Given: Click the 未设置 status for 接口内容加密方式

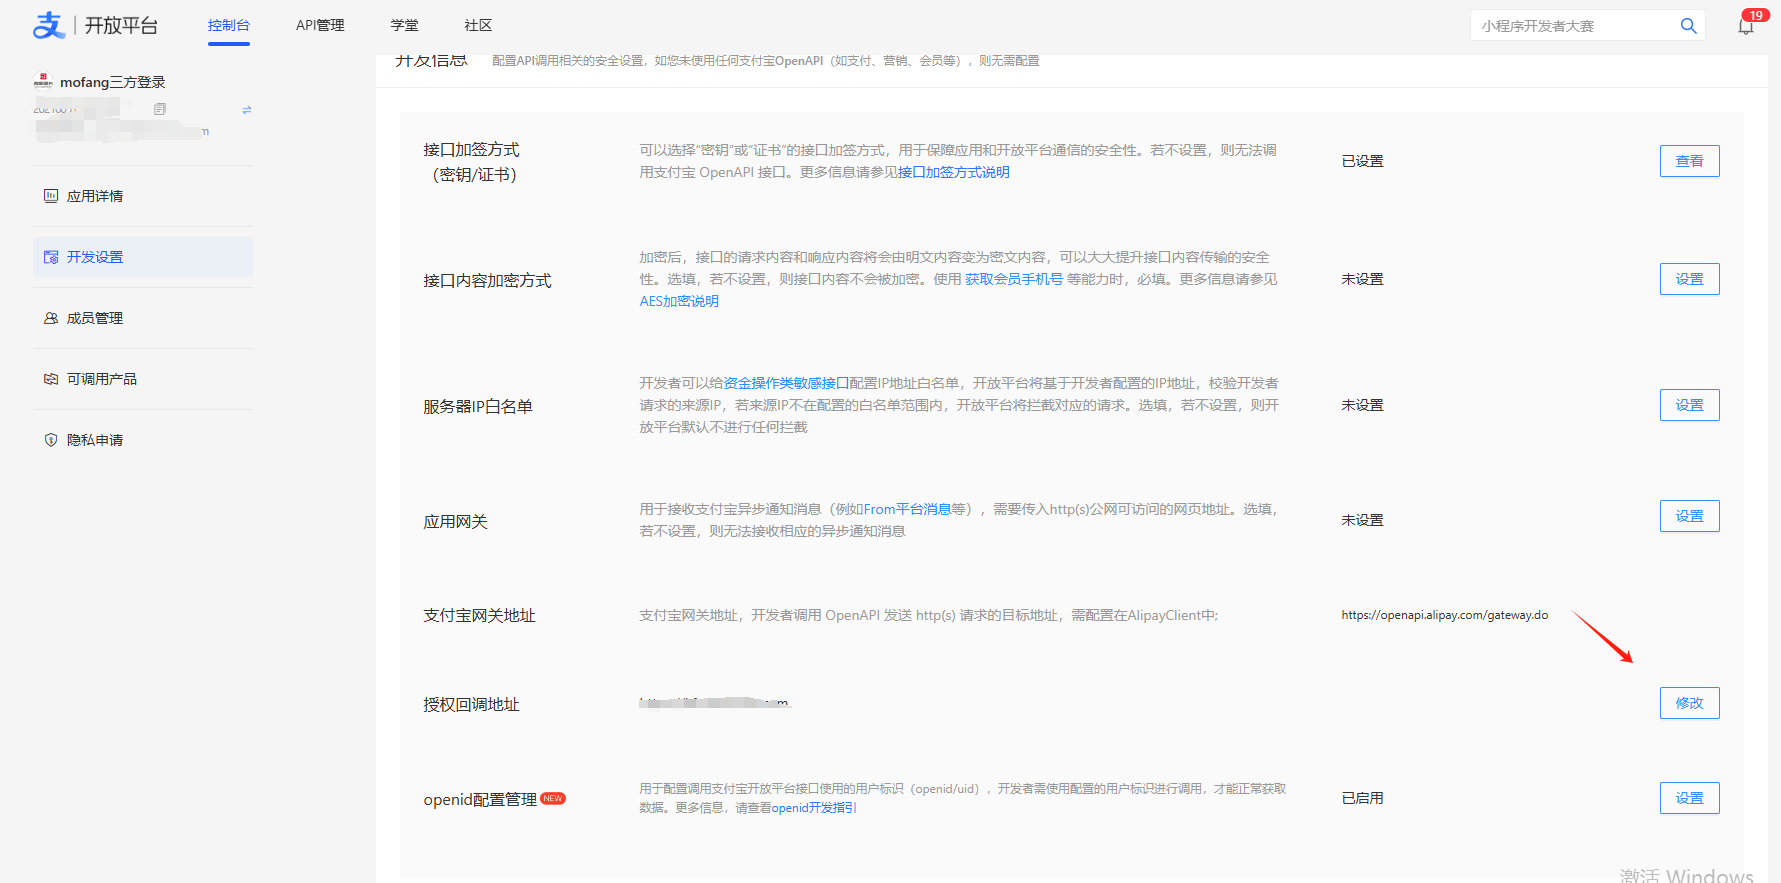Looking at the screenshot, I should pyautogui.click(x=1362, y=279).
